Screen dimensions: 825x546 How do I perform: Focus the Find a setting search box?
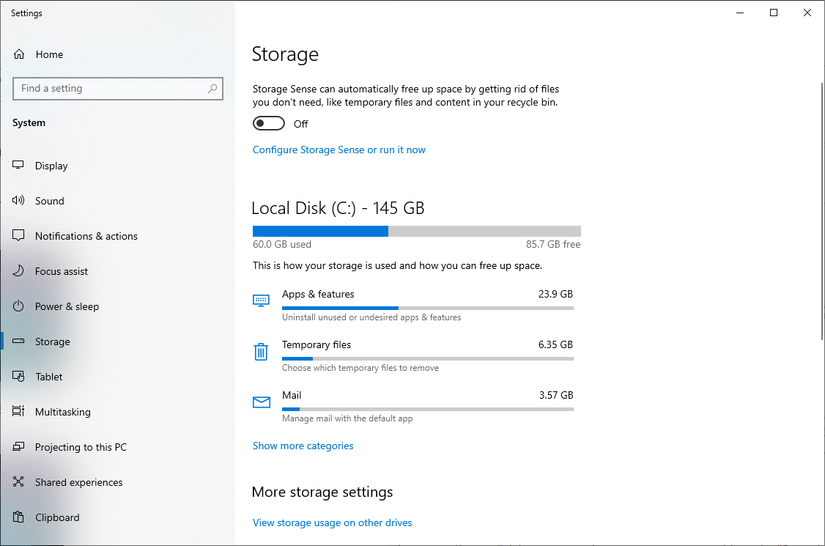118,88
